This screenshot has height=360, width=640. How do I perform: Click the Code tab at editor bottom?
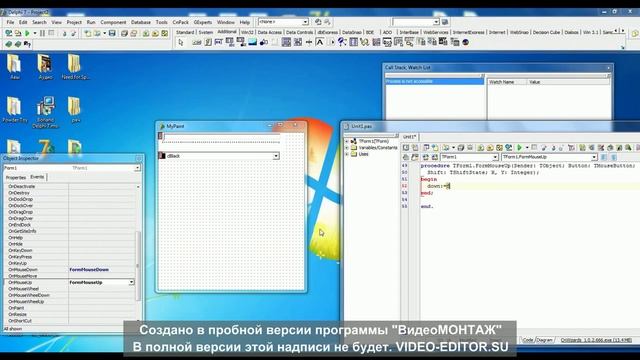528,340
